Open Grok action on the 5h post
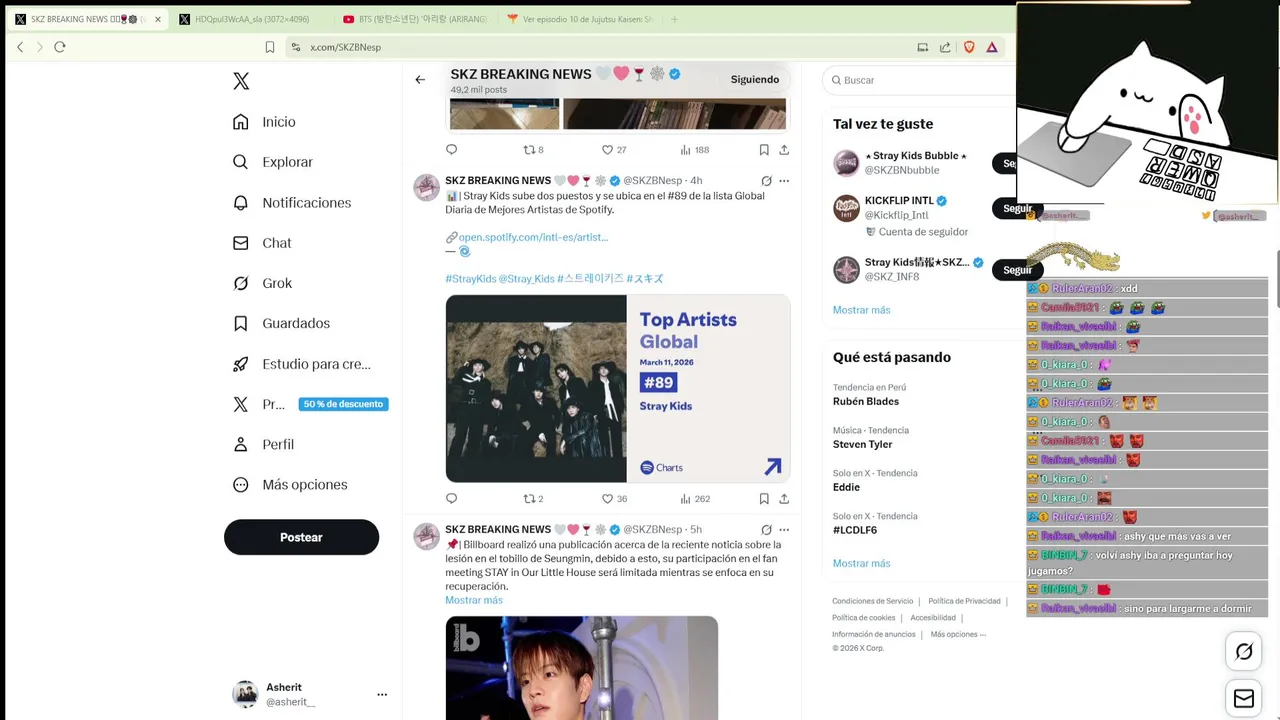 point(766,530)
